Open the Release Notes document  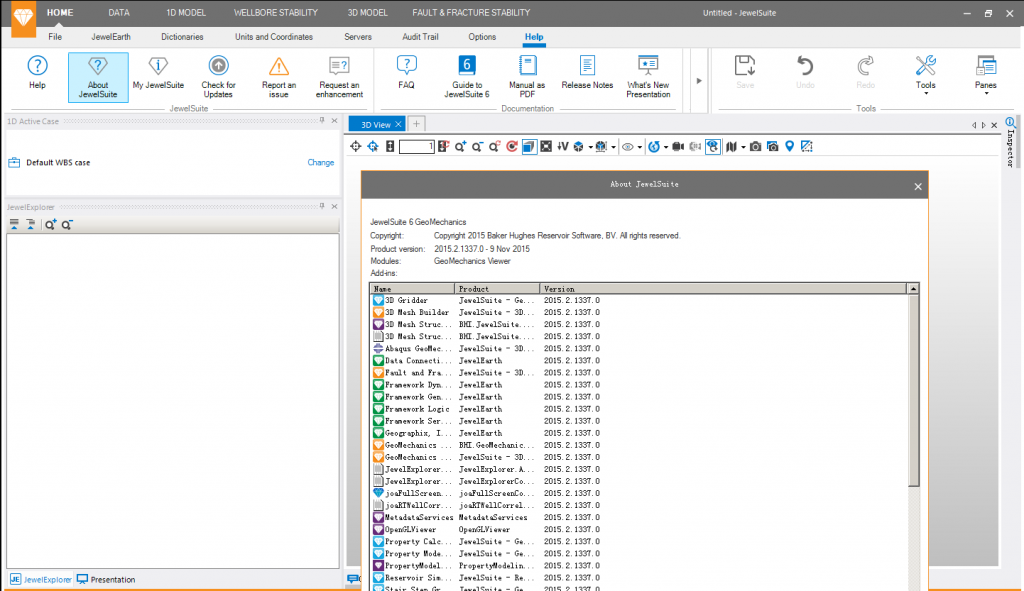587,72
